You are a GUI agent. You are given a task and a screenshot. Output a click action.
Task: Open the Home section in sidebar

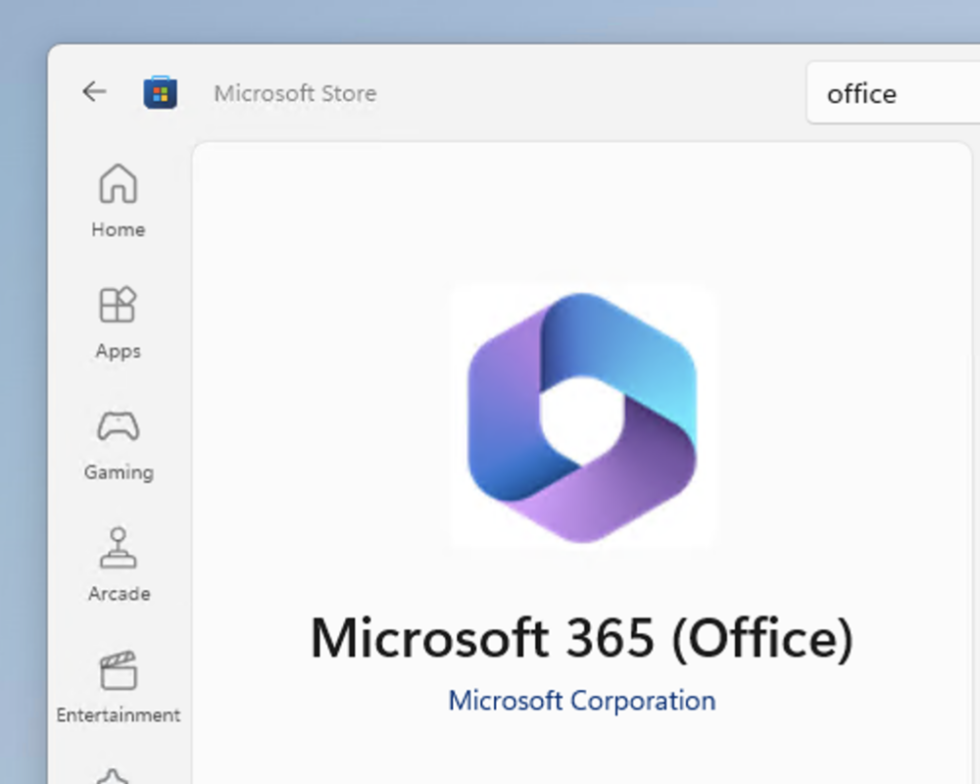coord(118,201)
